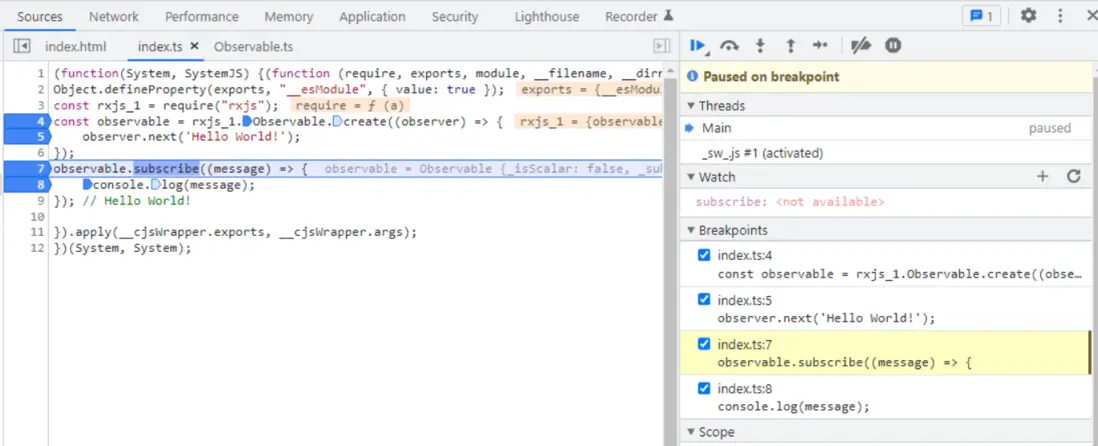The image size is (1098, 446).
Task: Show the file navigator sidebar
Action: click(x=22, y=46)
